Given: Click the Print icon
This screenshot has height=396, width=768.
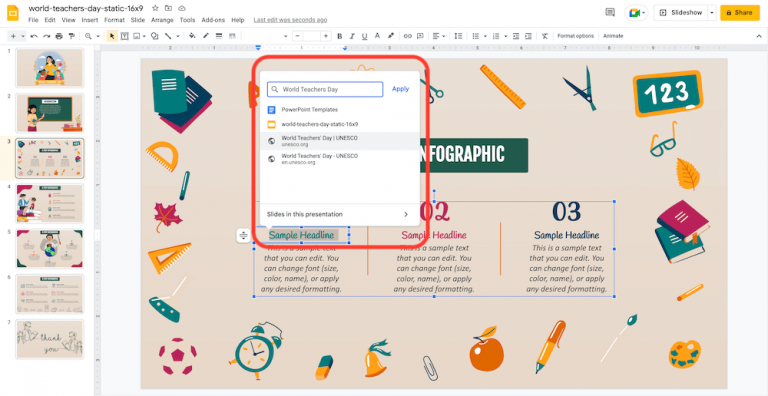Looking at the screenshot, I should coord(59,36).
